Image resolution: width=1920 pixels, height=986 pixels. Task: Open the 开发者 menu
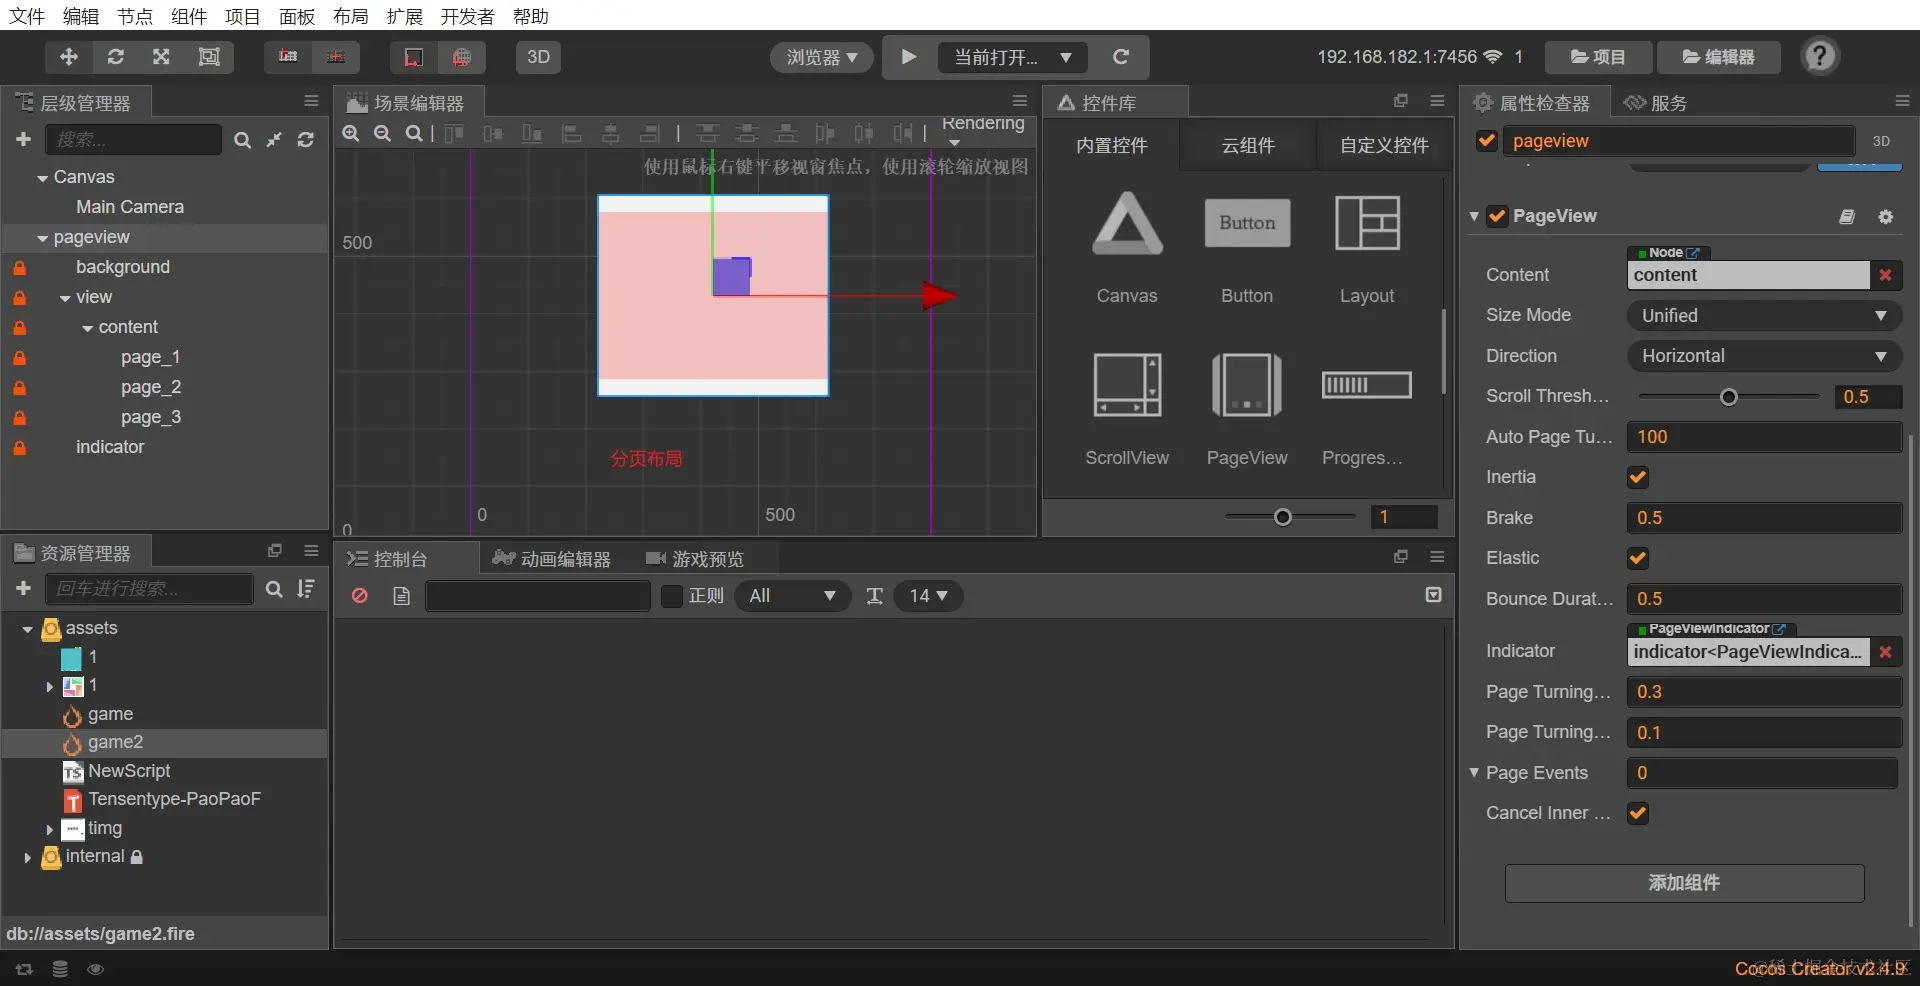point(467,16)
